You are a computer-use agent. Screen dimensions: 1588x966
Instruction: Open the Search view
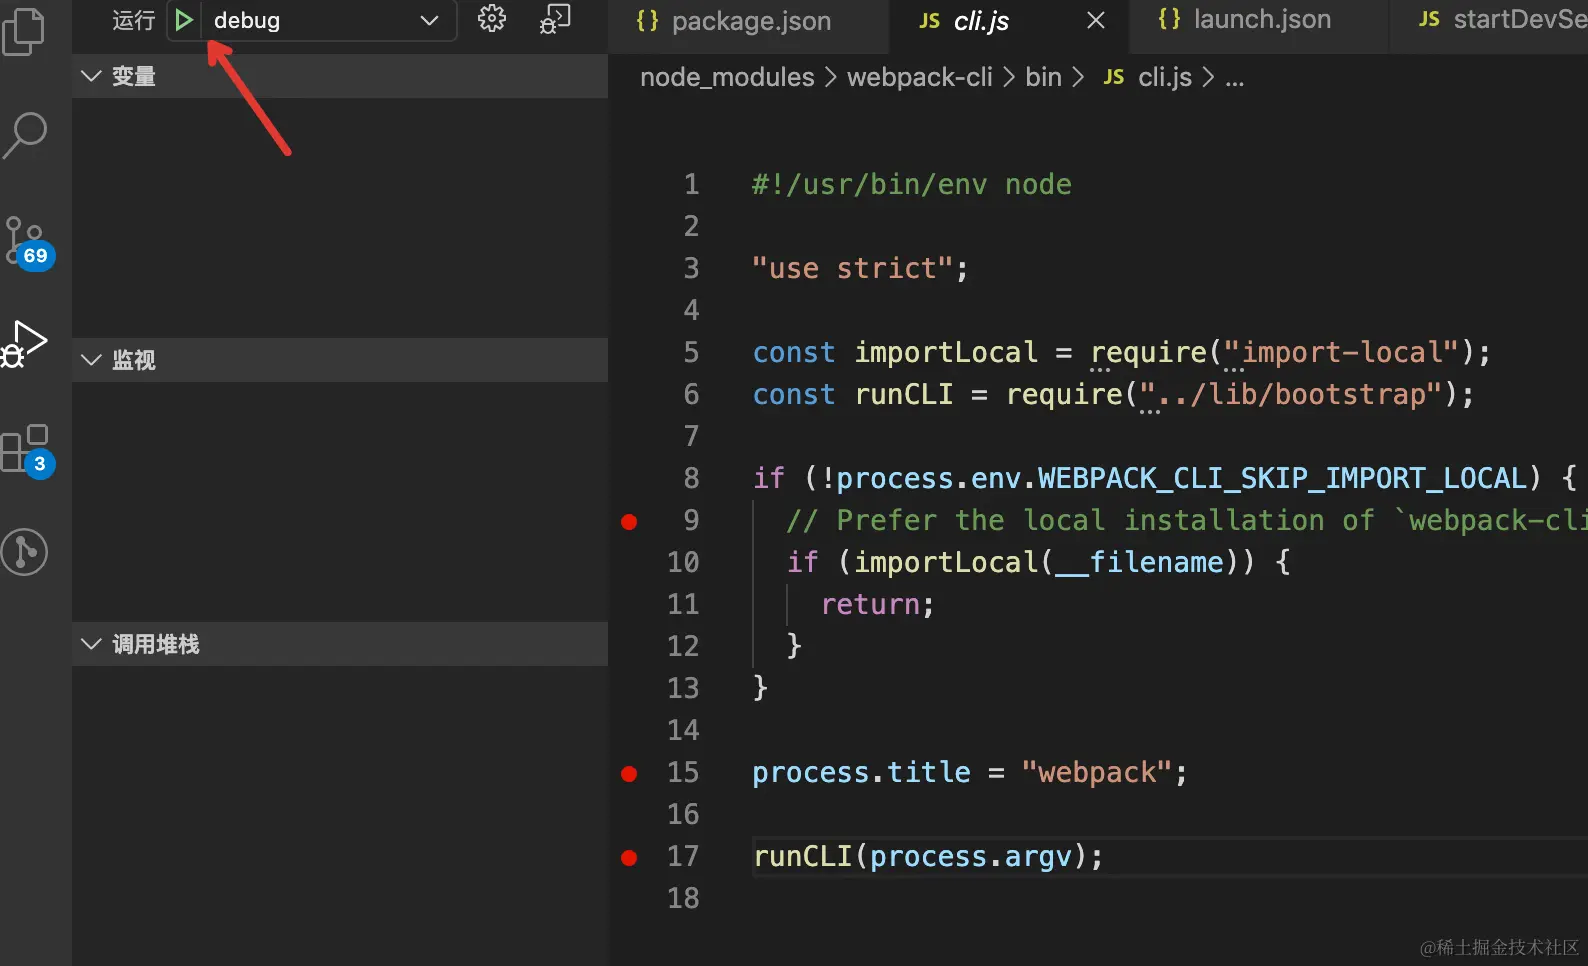pyautogui.click(x=25, y=135)
